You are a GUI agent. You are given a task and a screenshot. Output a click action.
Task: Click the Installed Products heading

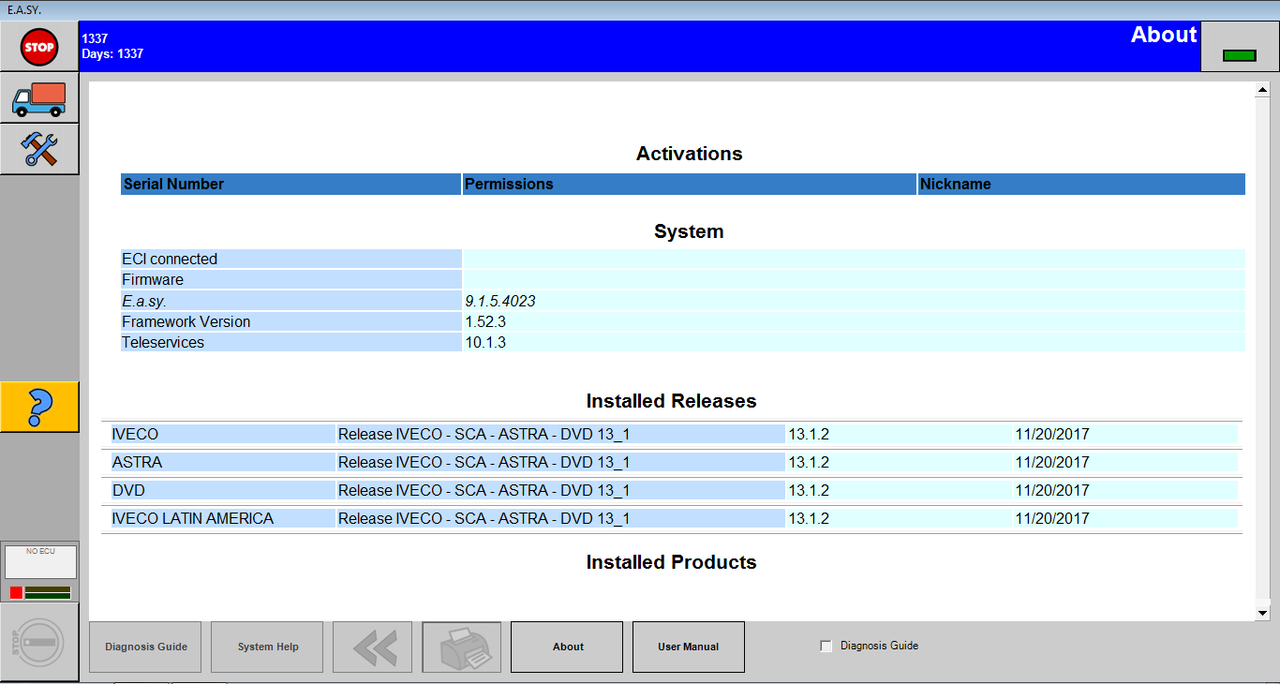671,562
